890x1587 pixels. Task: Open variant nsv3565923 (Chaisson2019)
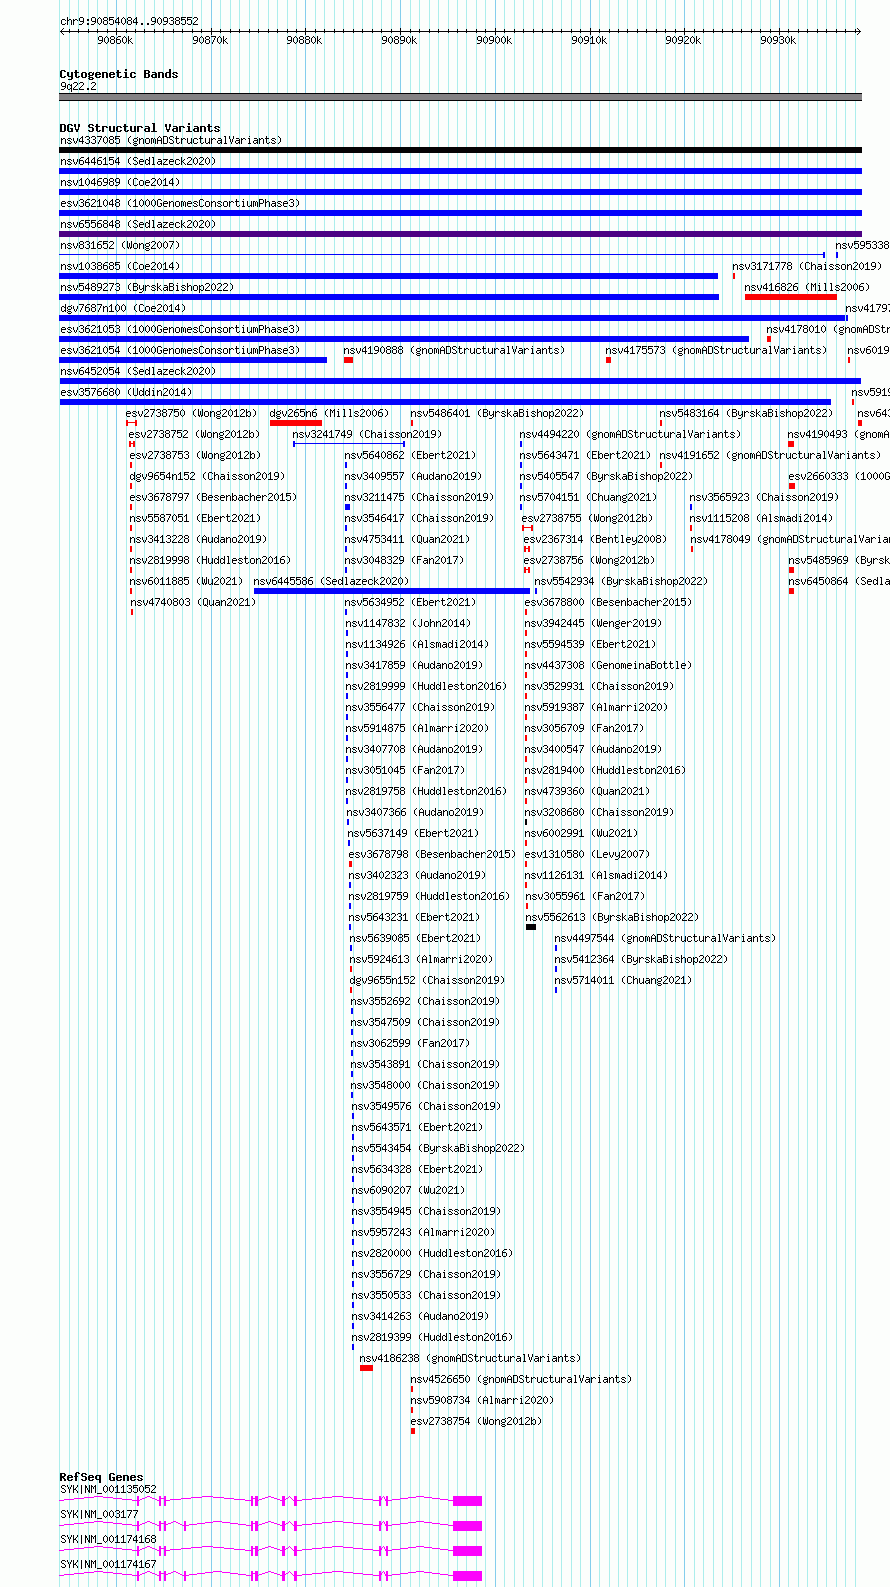point(764,497)
